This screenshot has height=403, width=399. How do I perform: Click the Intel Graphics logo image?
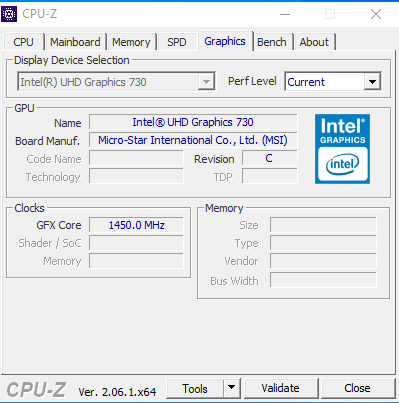coord(342,149)
